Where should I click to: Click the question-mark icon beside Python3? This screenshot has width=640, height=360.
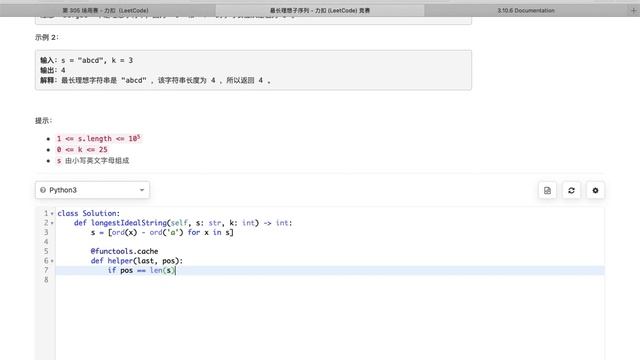point(43,190)
